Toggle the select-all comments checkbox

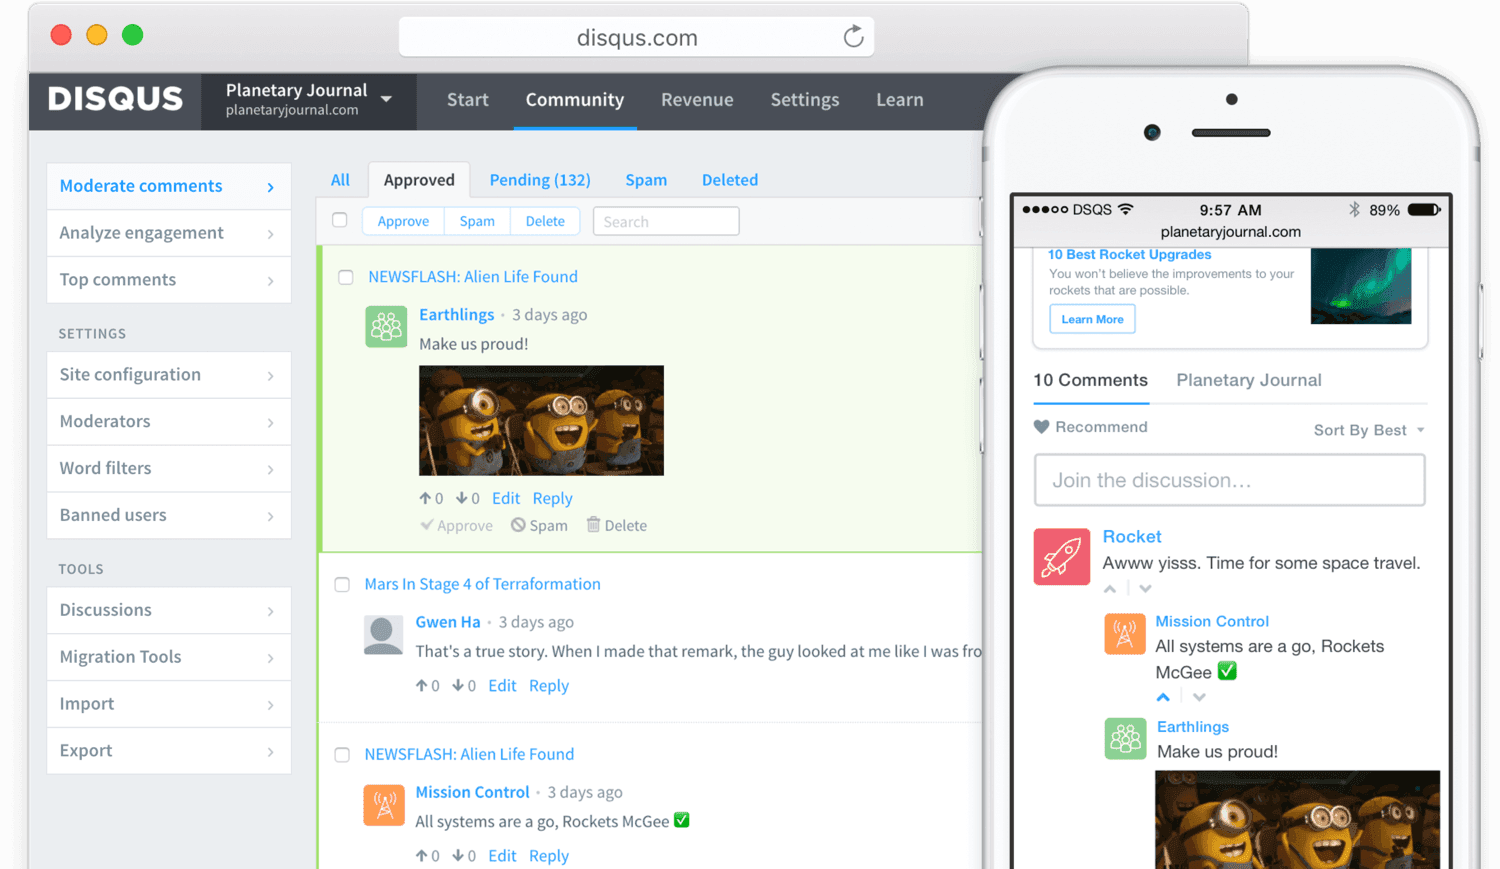click(x=340, y=220)
